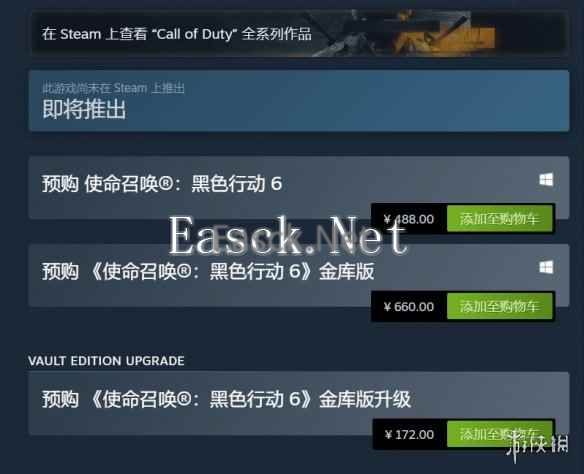Click the ¥ 488.00 price tag
Image resolution: width=584 pixels, height=474 pixels.
click(409, 219)
